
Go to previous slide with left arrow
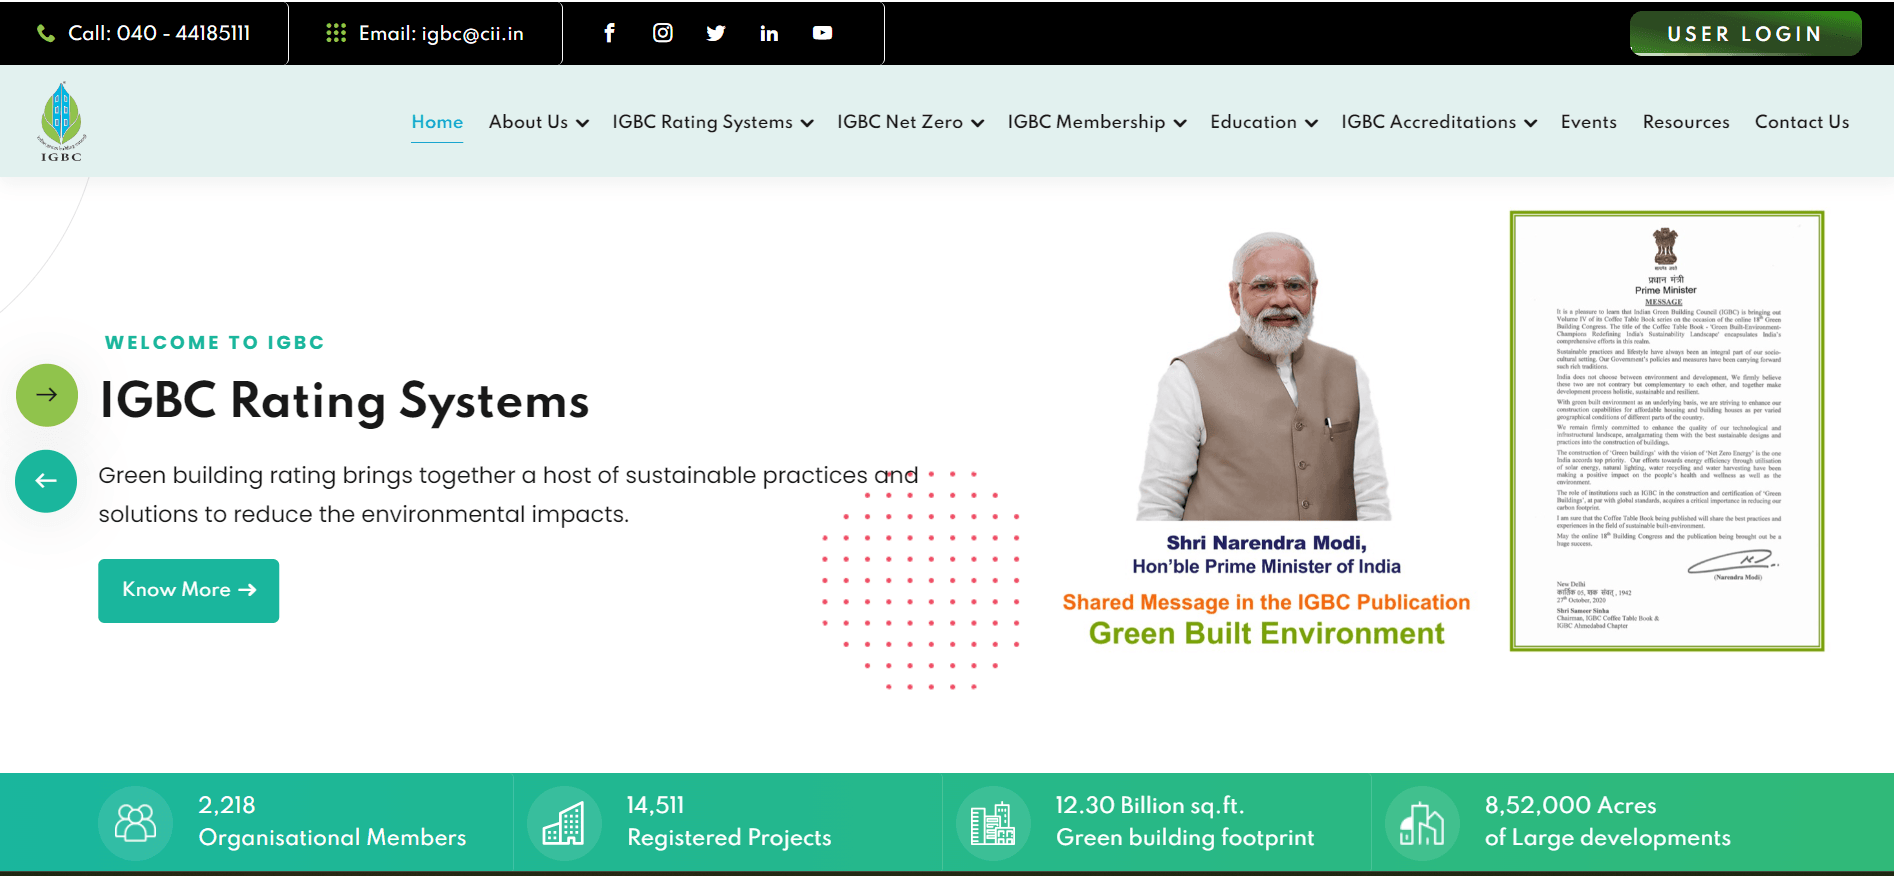(46, 481)
